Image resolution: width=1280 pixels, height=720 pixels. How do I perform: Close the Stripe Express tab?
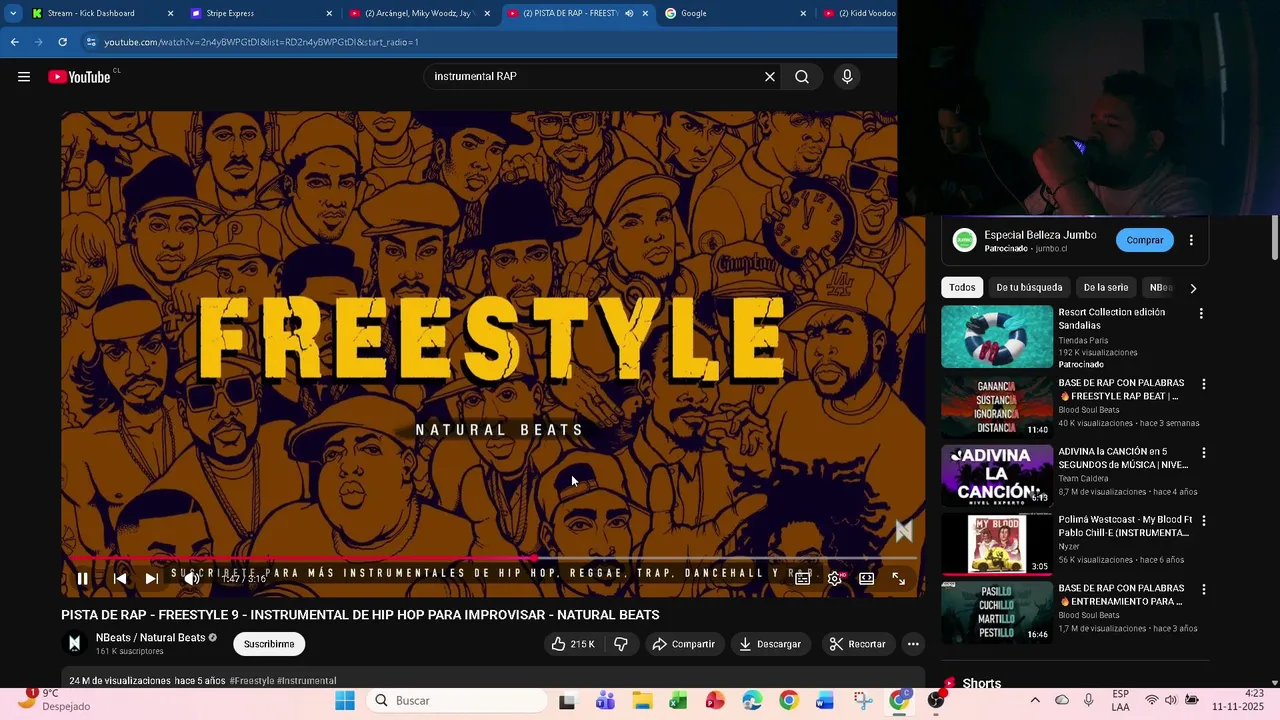click(x=329, y=13)
